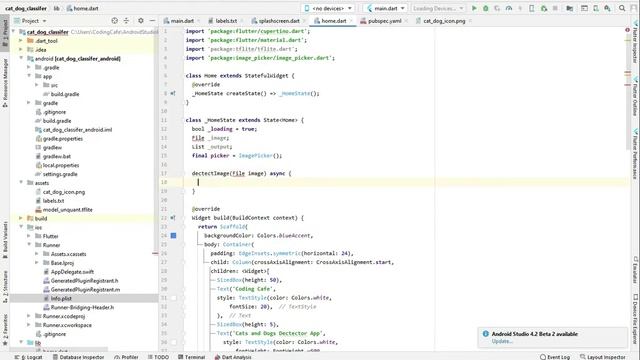
Task: Toggle the Favorites side panel
Action: [5, 330]
